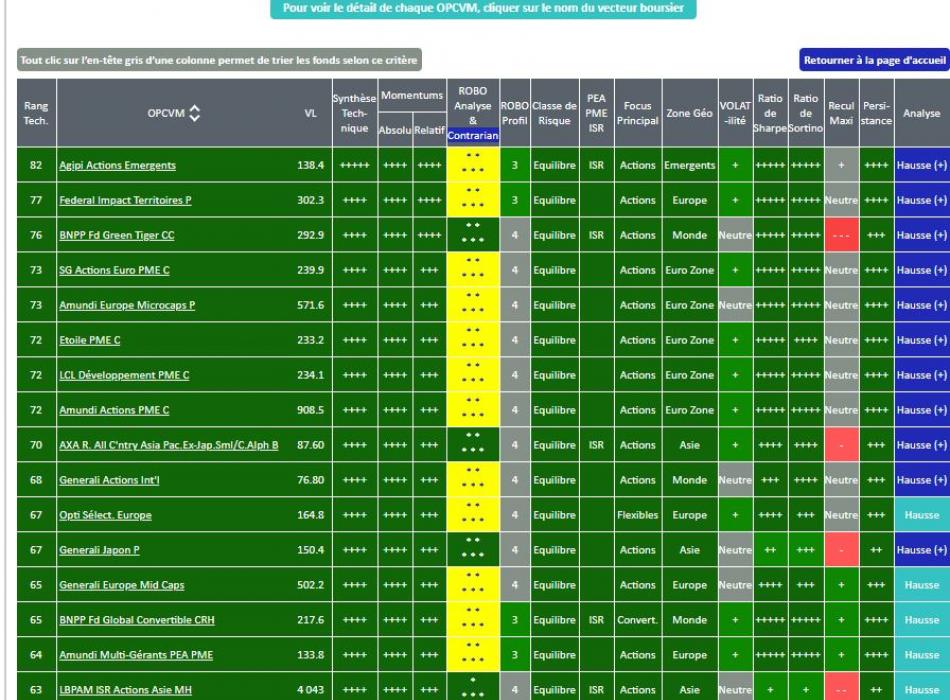This screenshot has width=950, height=700.
Task: Open LBPAM ISR Actions Asie MH fund
Action: click(125, 690)
